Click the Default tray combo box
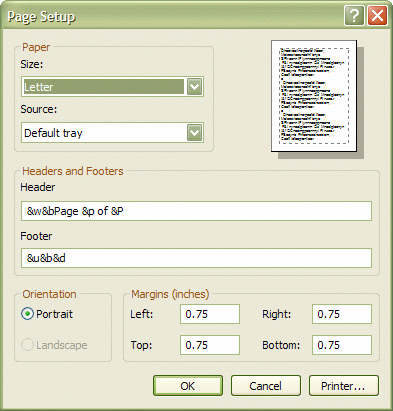The height and width of the screenshot is (411, 393). click(x=112, y=133)
